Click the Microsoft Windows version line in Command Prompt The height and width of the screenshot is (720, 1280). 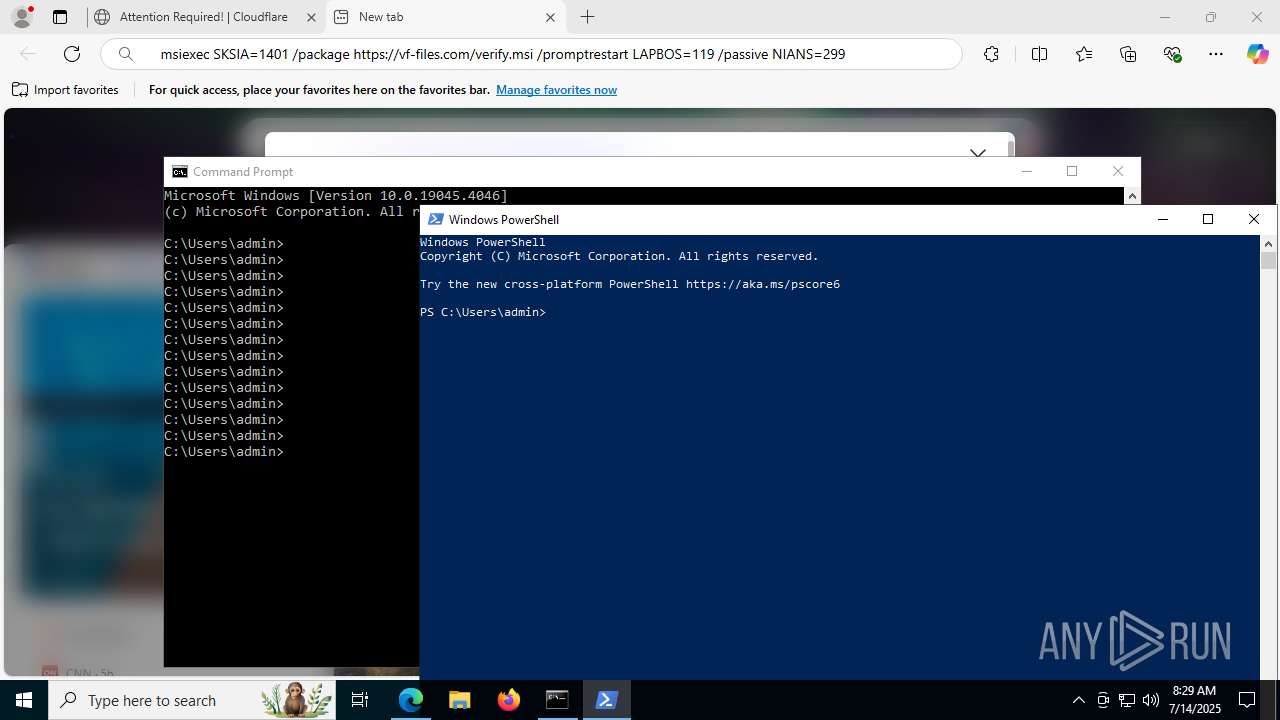[x=336, y=196]
